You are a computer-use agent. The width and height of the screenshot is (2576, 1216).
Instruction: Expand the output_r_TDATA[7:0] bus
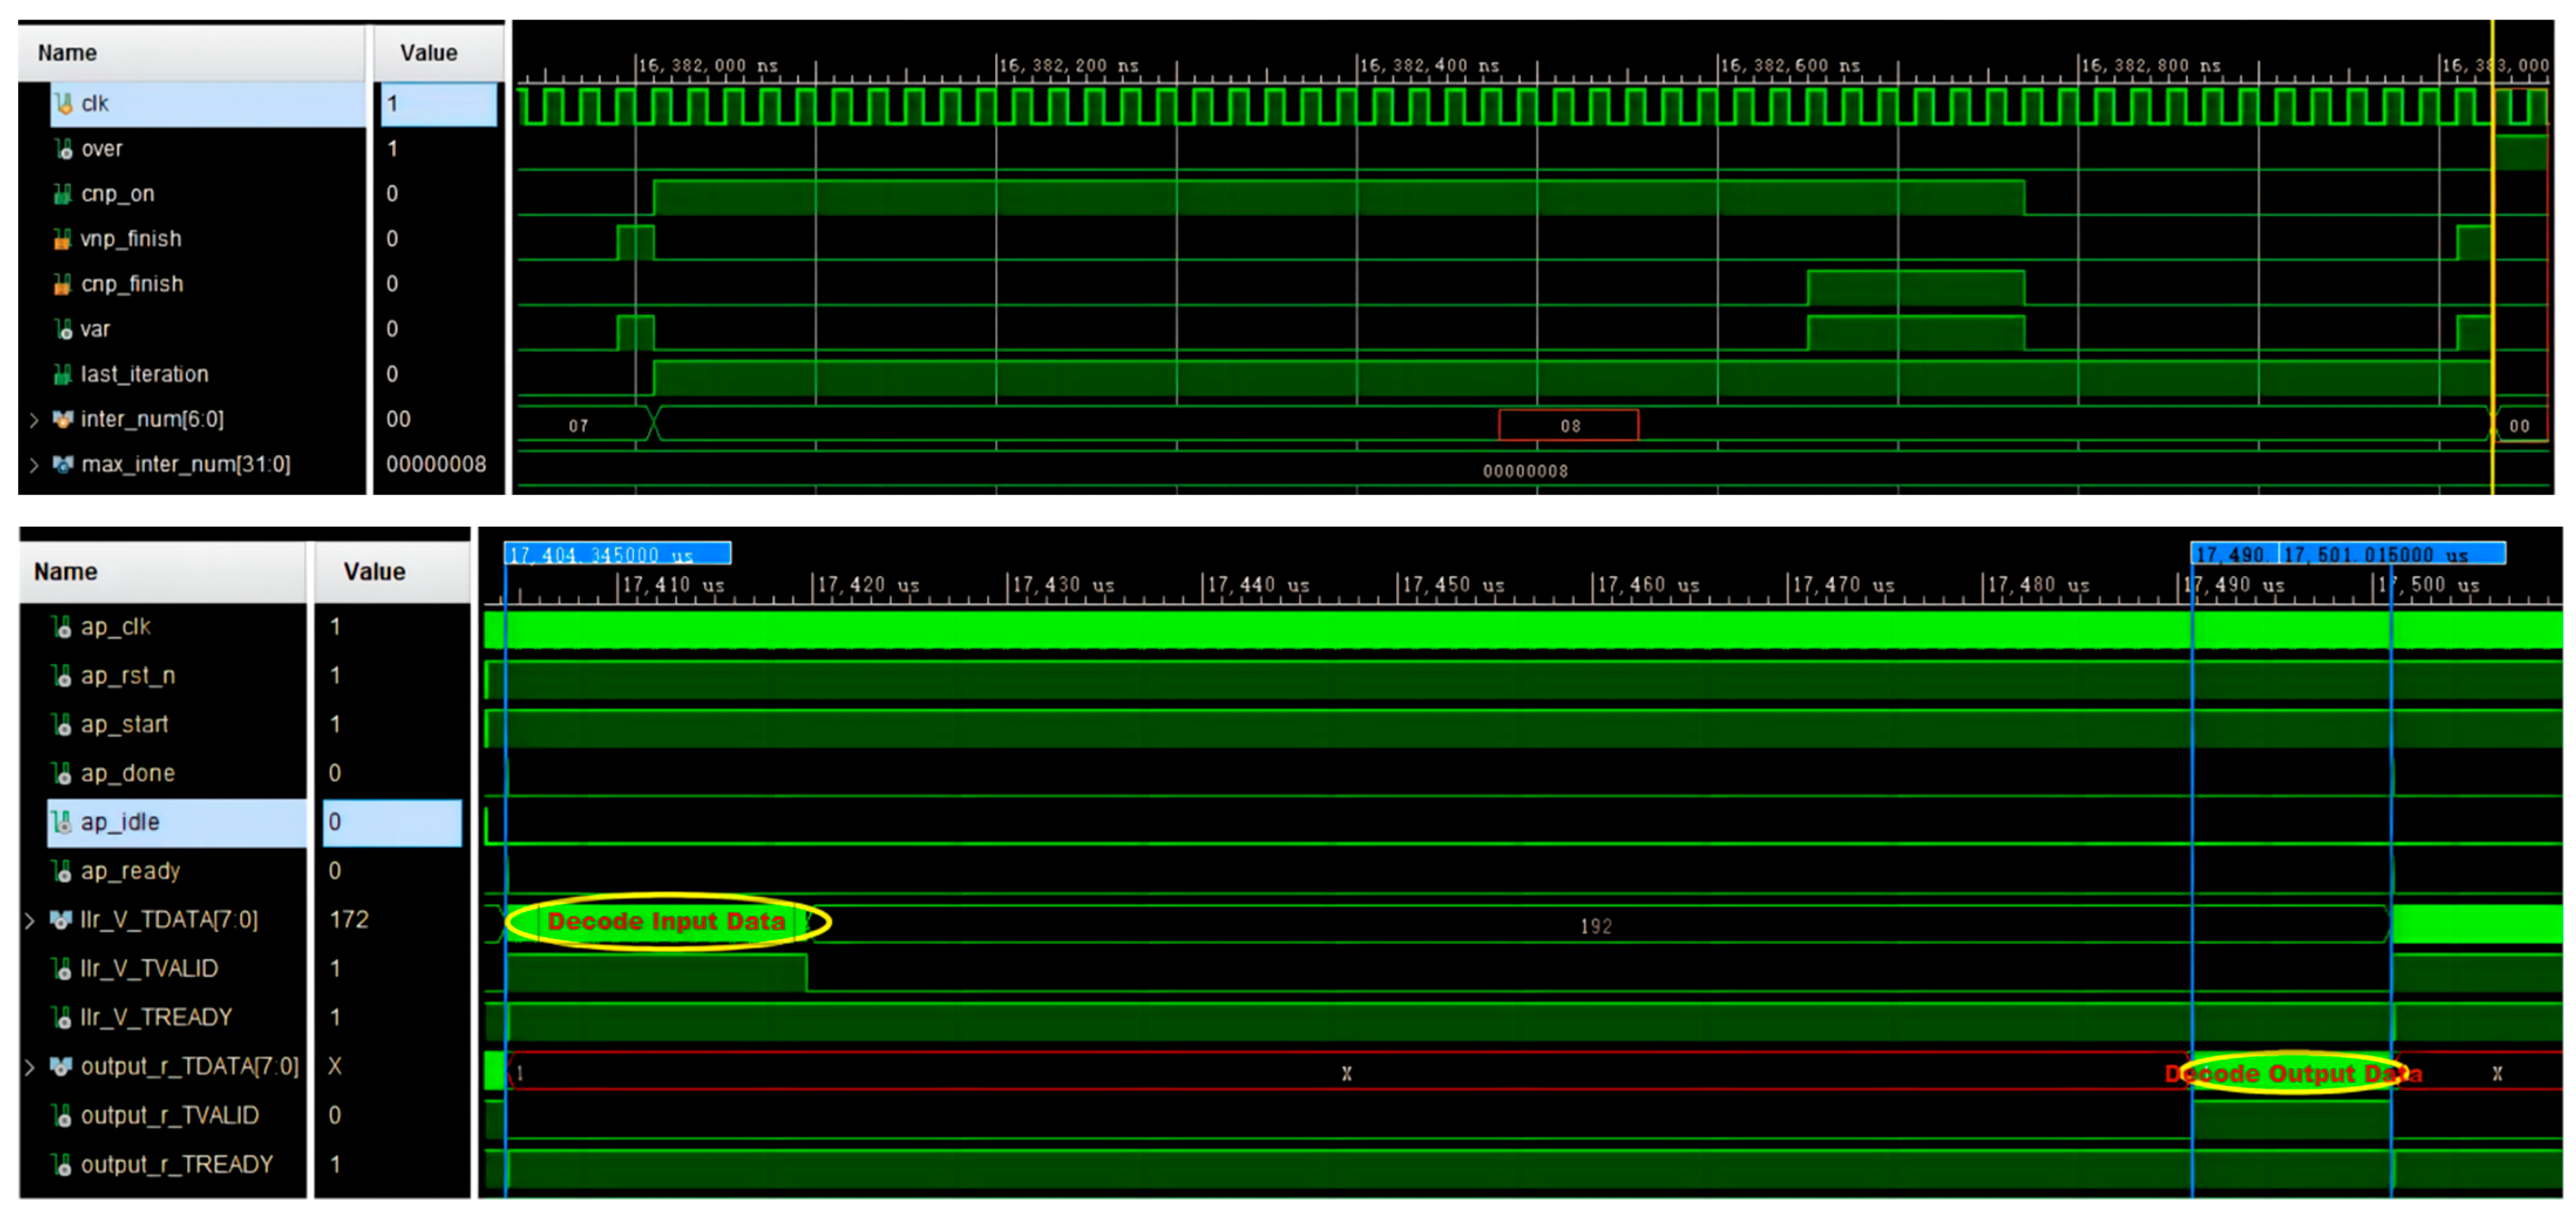coord(30,1067)
